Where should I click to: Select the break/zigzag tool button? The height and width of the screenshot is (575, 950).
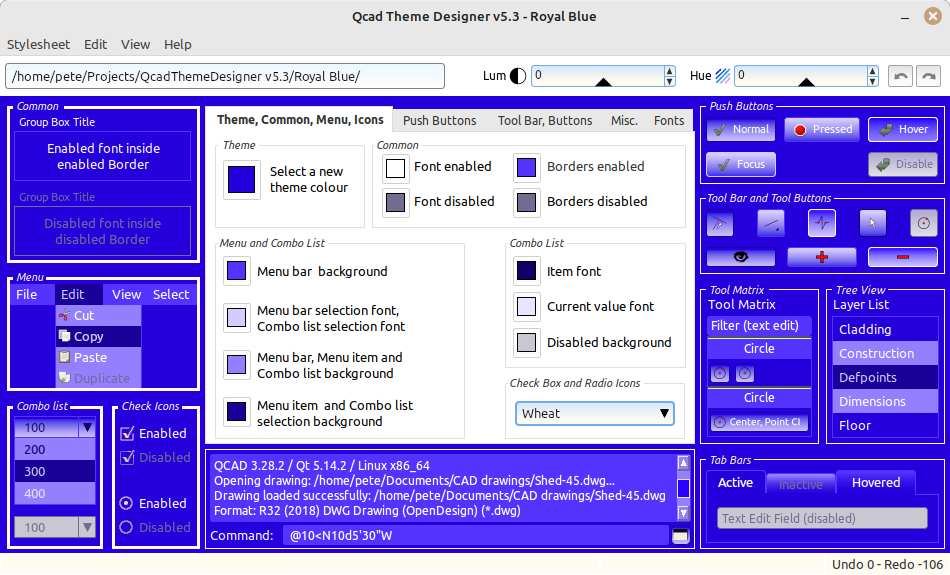coord(822,224)
